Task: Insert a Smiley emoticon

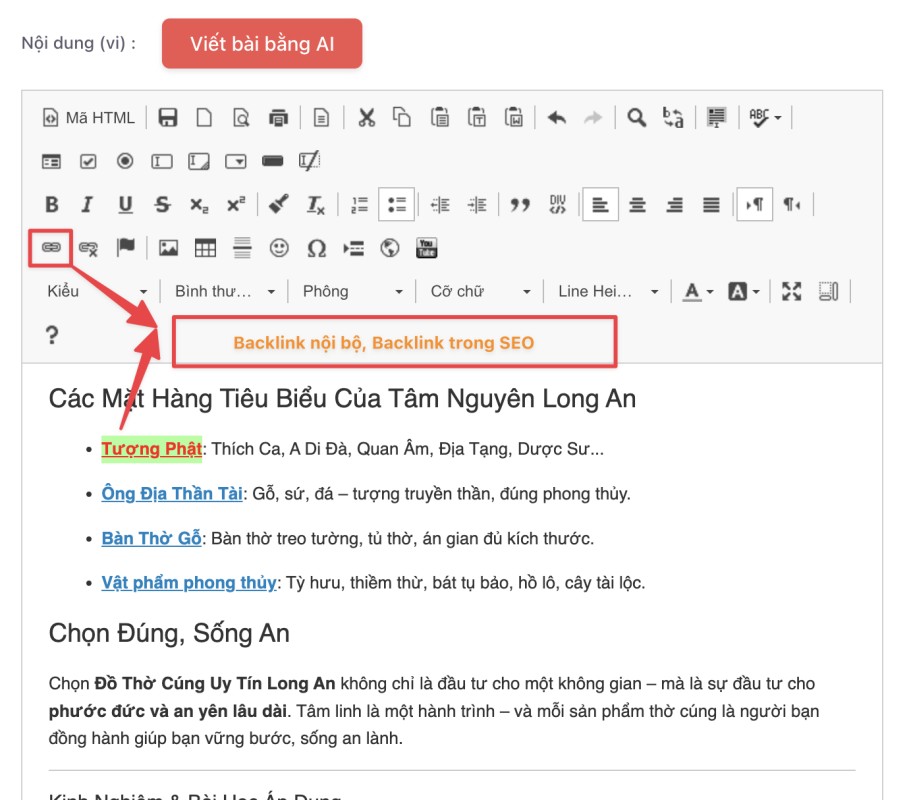Action: pyautogui.click(x=279, y=248)
